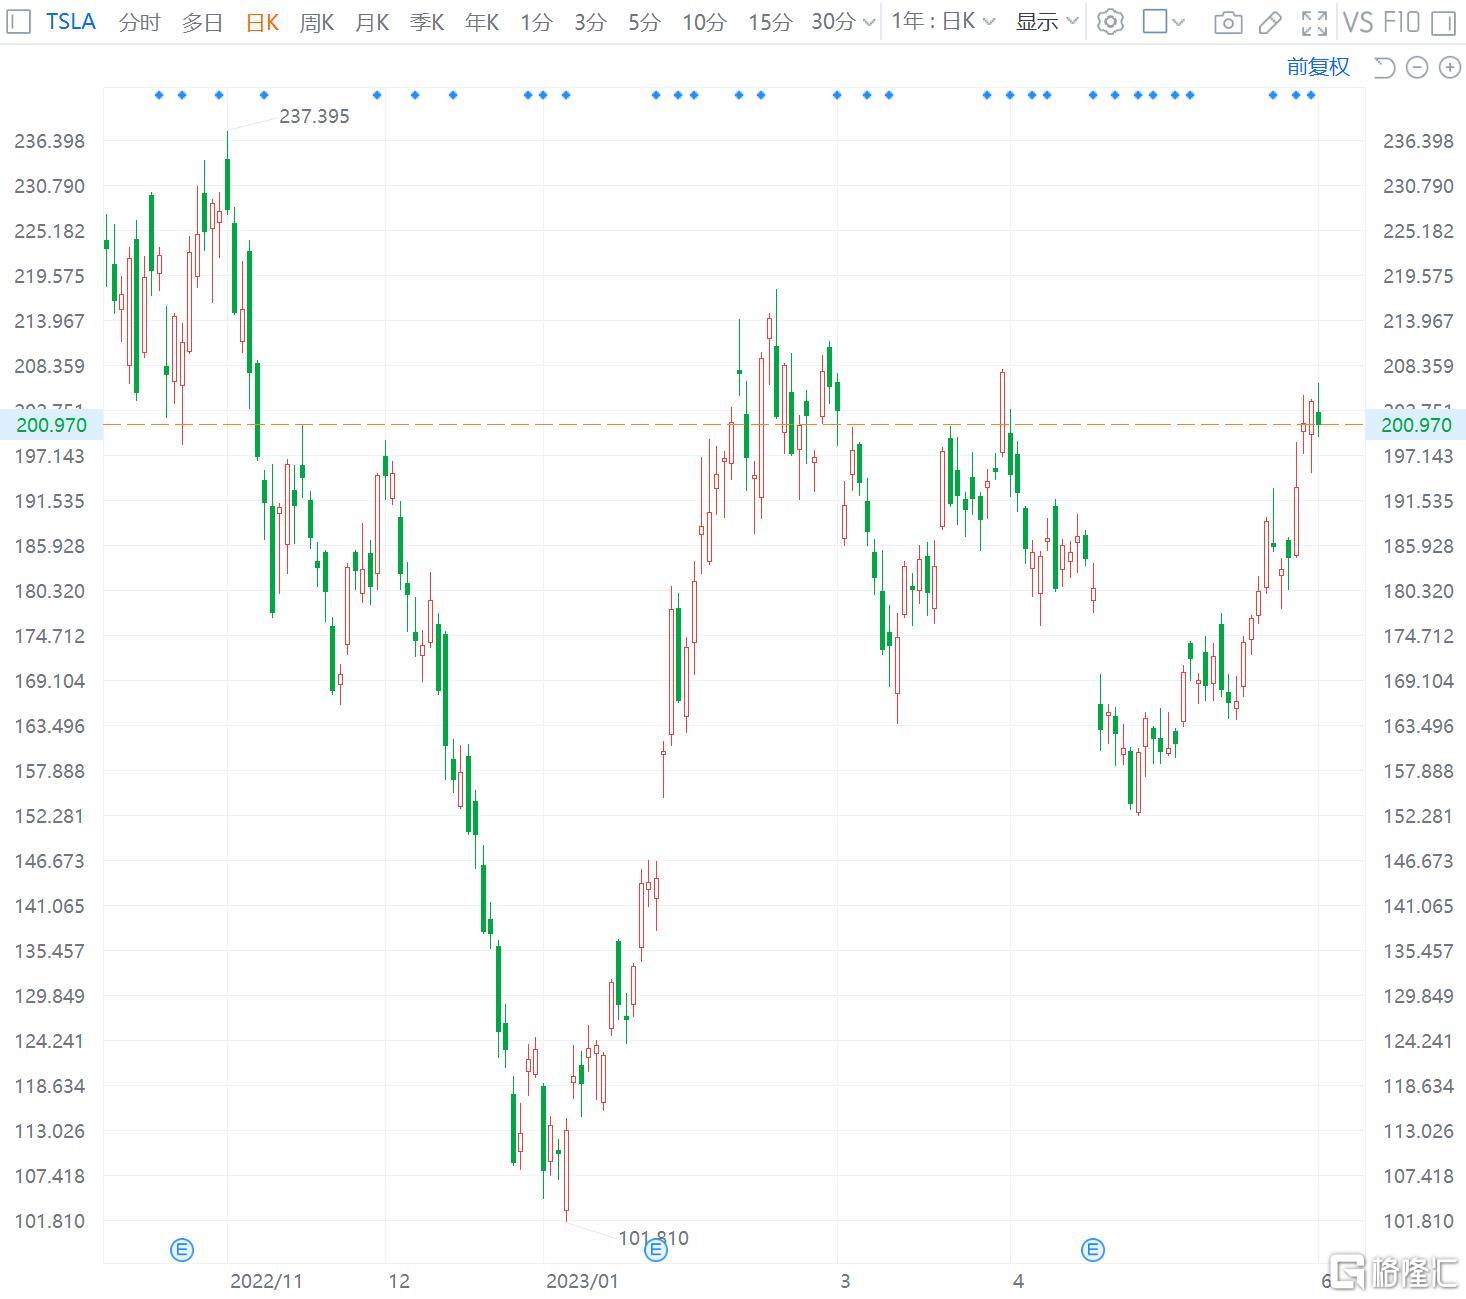1466x1299 pixels.
Task: Zoom out chart with minus icon
Action: tap(1417, 67)
